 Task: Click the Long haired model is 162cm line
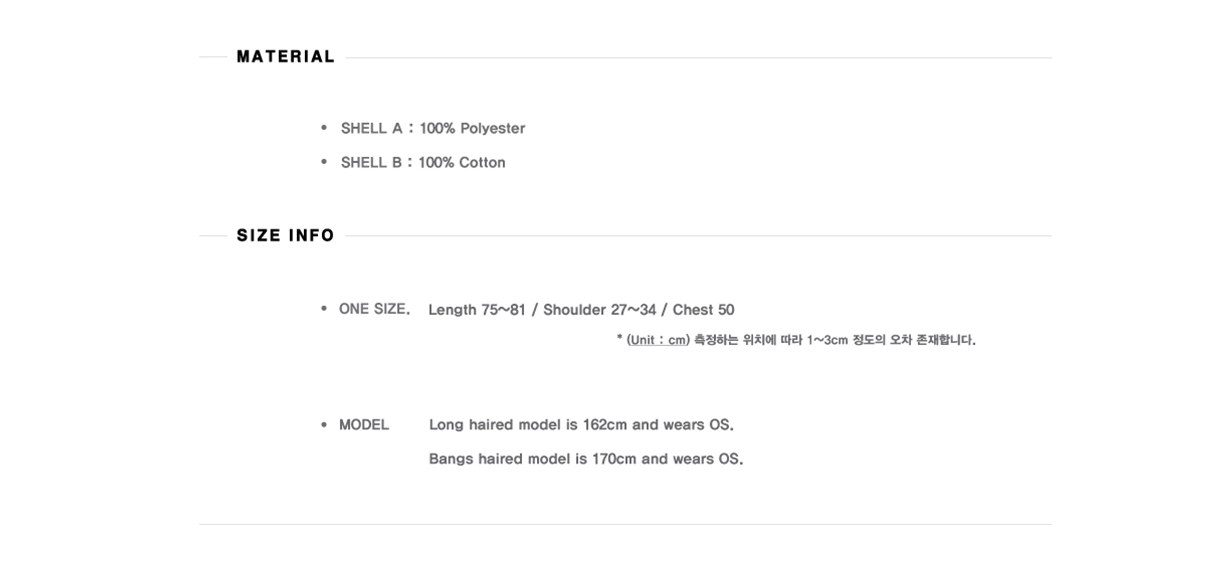pos(581,425)
